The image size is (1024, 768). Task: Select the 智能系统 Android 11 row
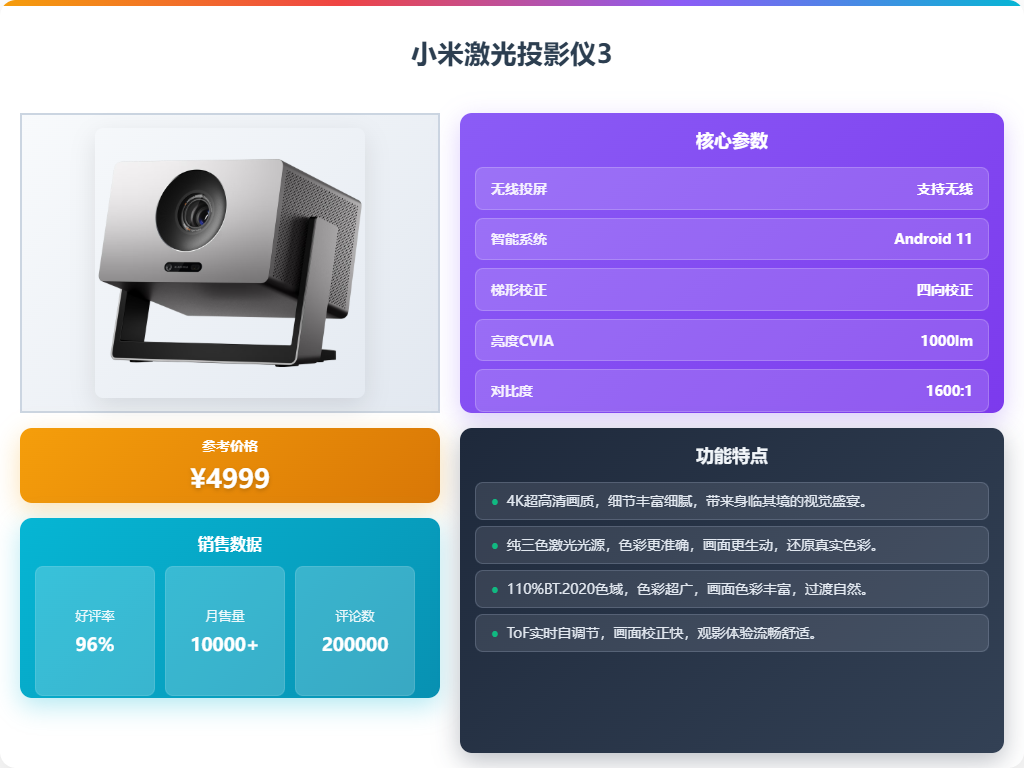731,239
